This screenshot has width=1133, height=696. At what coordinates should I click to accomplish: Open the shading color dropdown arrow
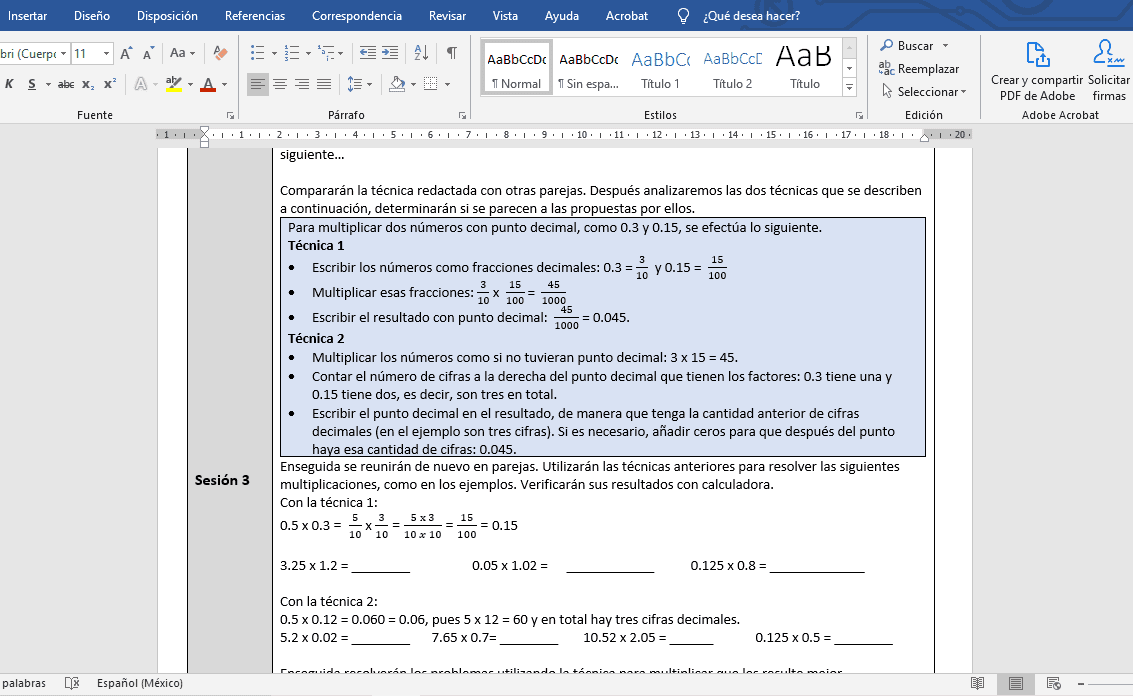coord(413,85)
